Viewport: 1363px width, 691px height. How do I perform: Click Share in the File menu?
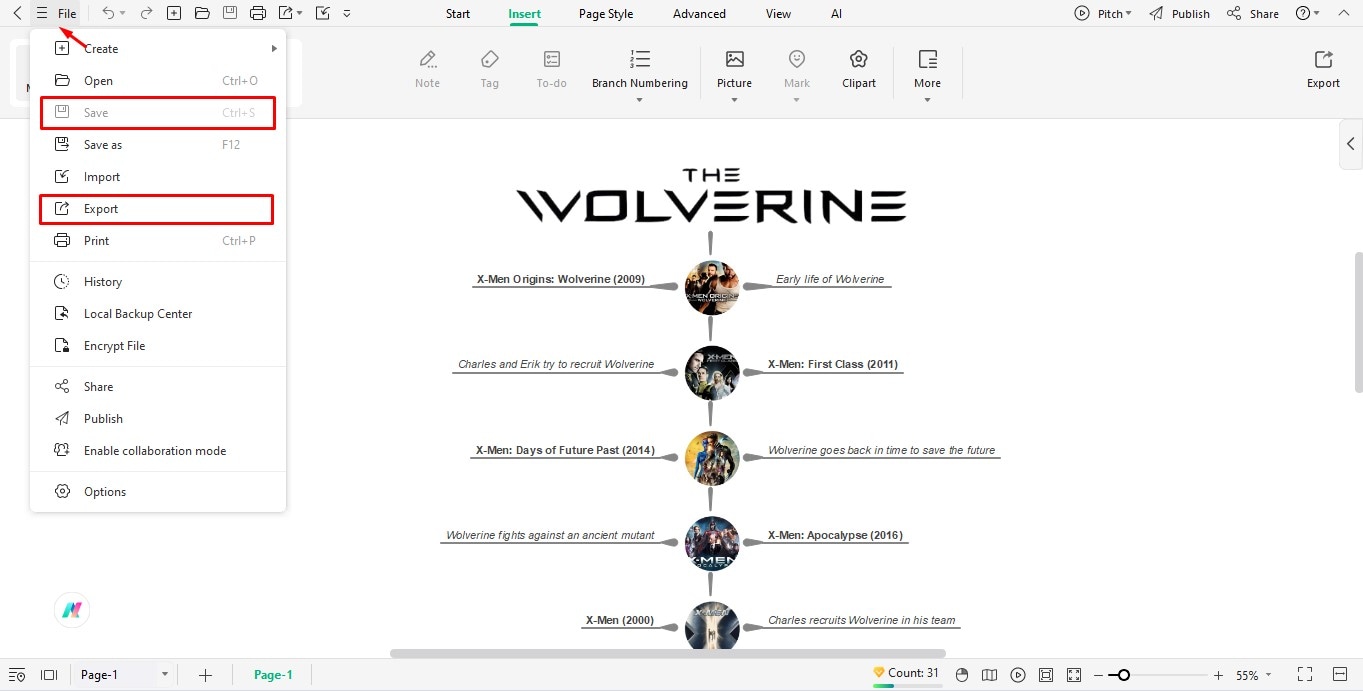pos(158,387)
